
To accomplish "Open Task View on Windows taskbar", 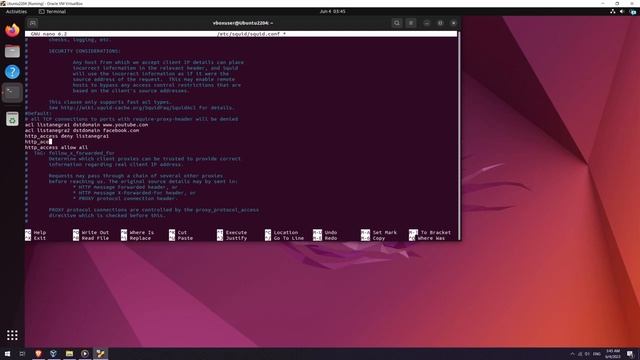I will click(x=22, y=353).
